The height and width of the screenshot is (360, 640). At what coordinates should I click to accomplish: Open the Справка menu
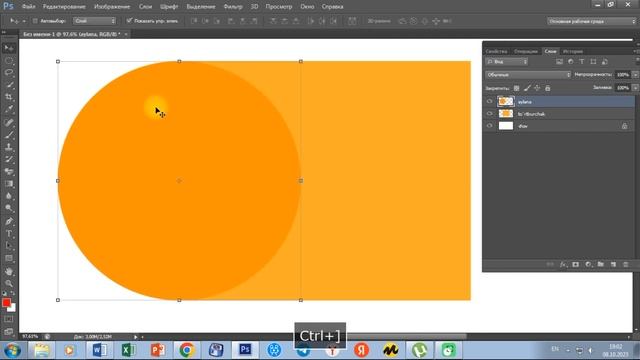(332, 7)
